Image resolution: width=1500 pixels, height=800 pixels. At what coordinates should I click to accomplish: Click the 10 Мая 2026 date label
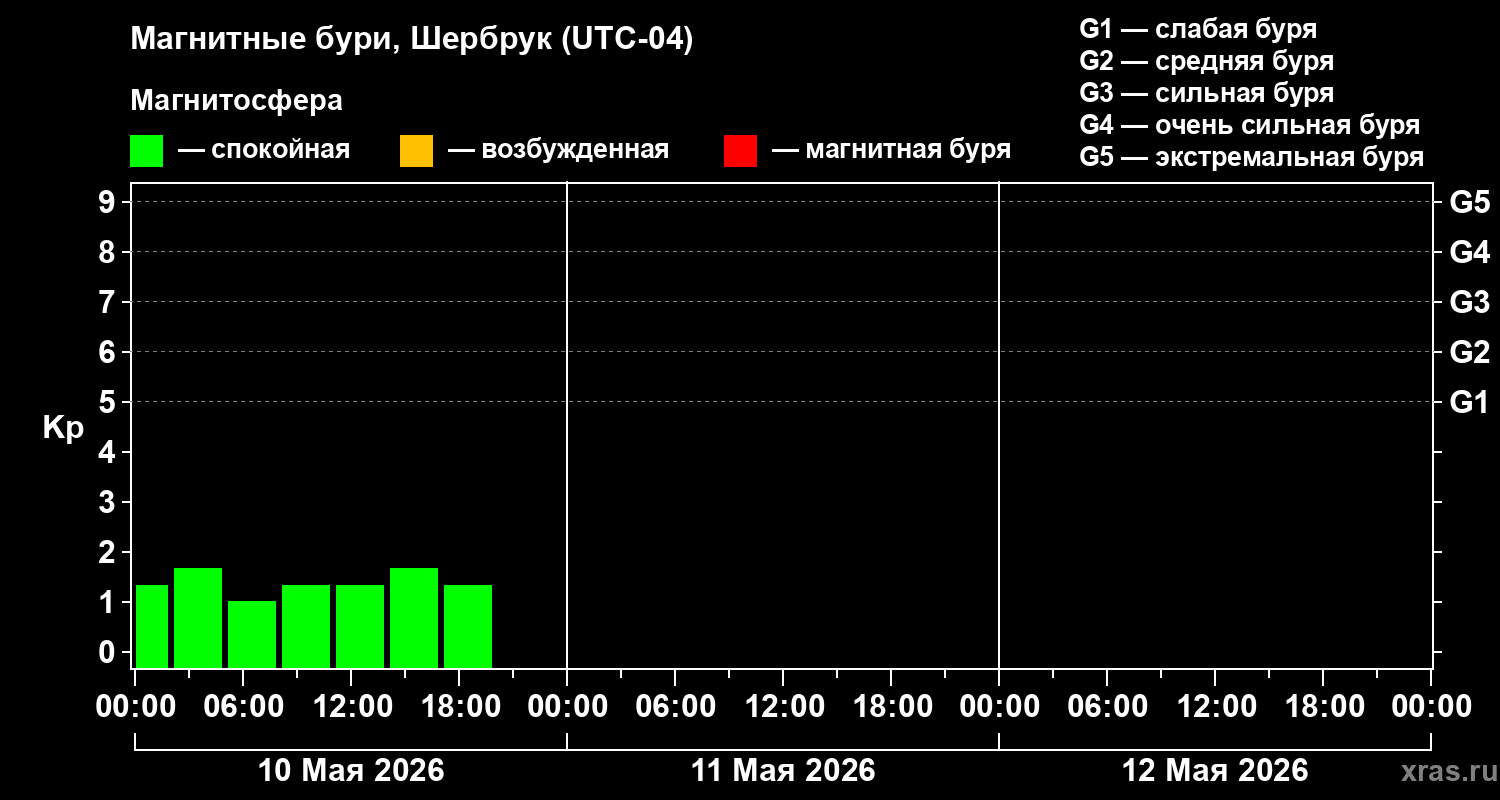point(351,771)
